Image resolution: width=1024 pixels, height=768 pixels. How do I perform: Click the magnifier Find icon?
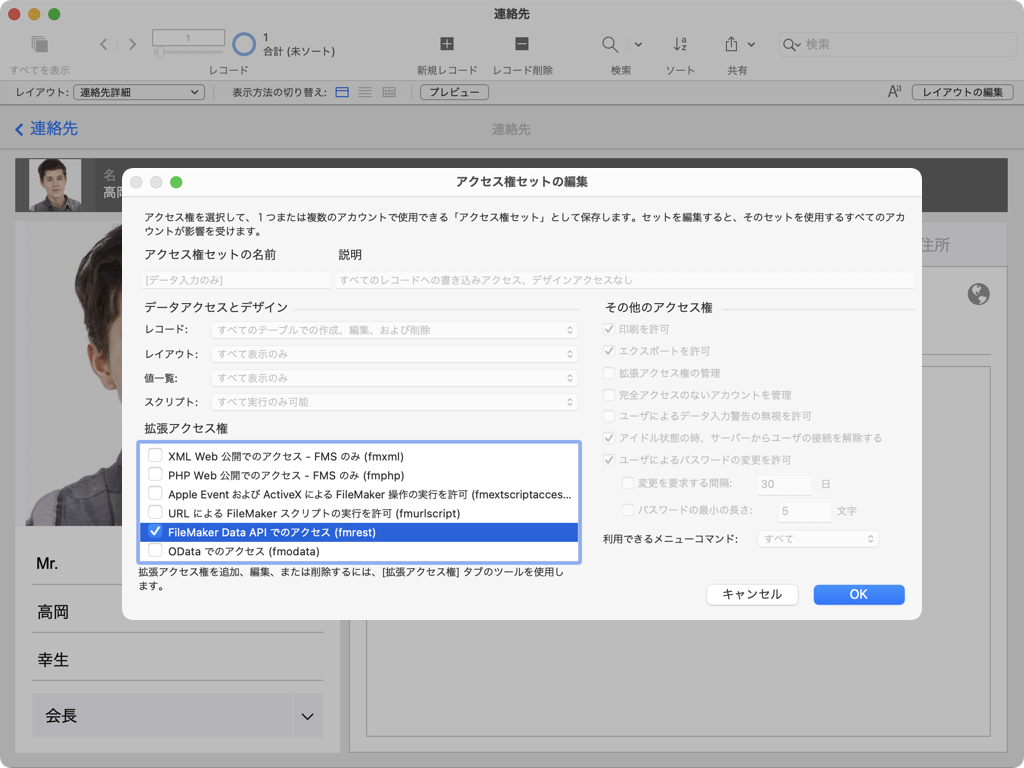610,44
